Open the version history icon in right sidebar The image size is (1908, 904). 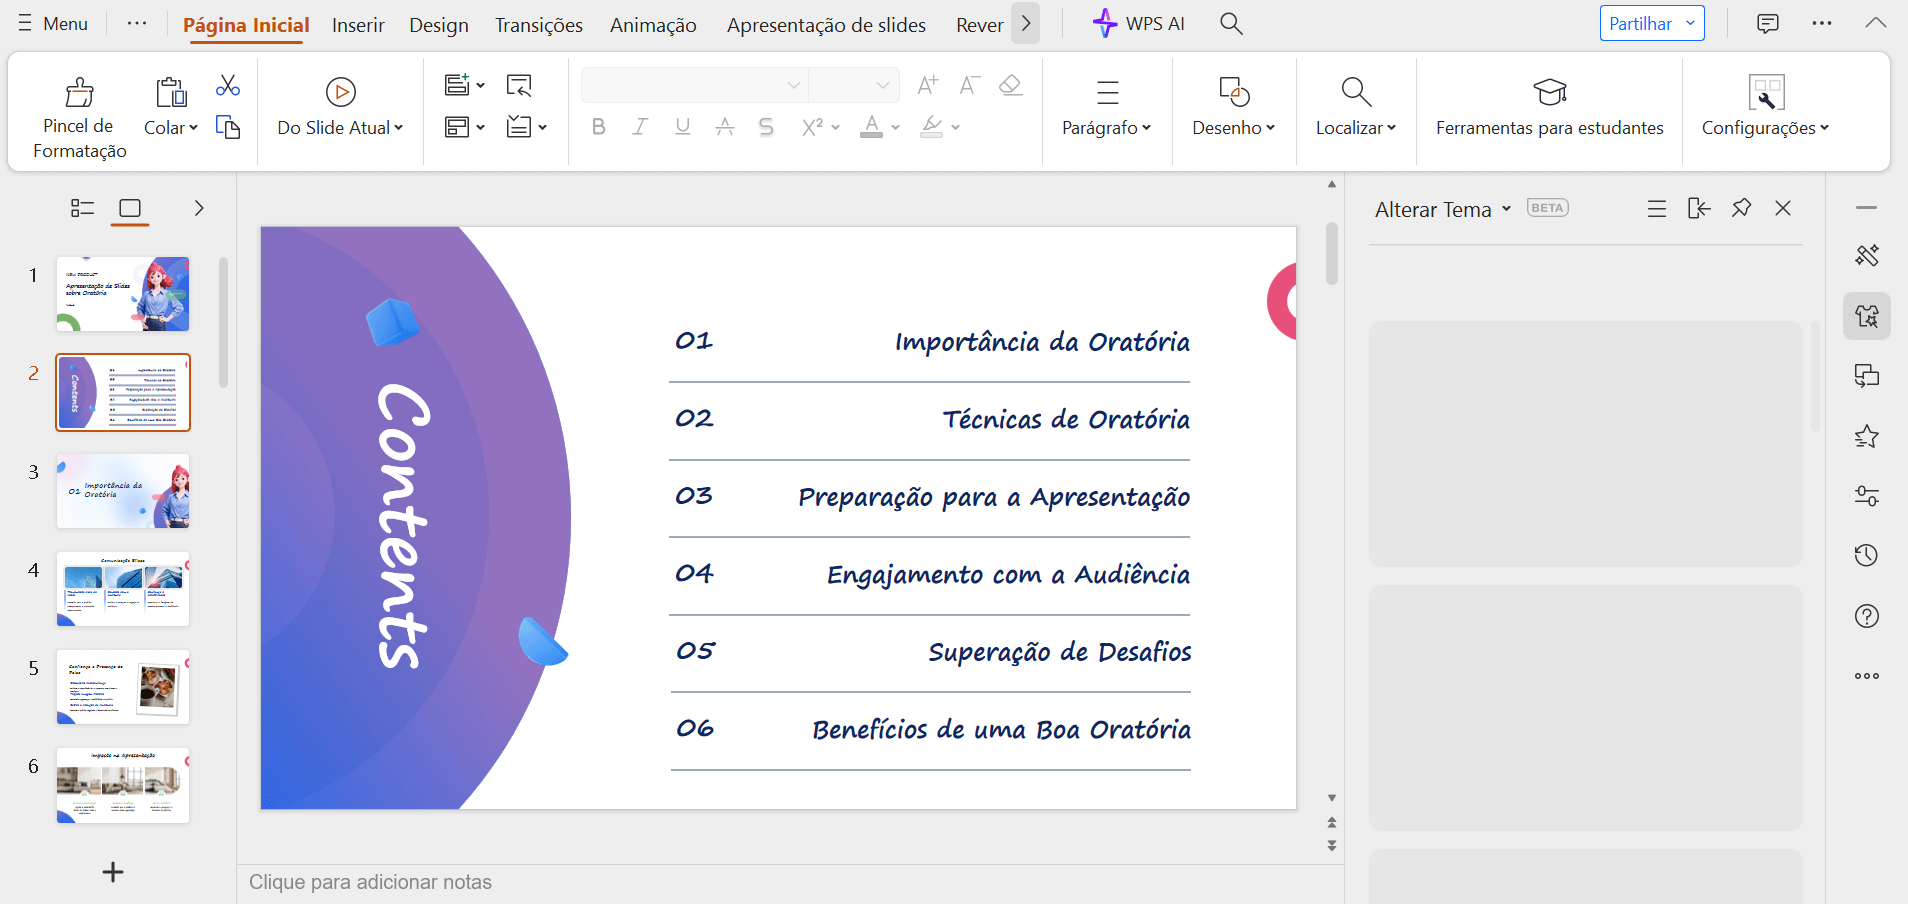pyautogui.click(x=1866, y=555)
